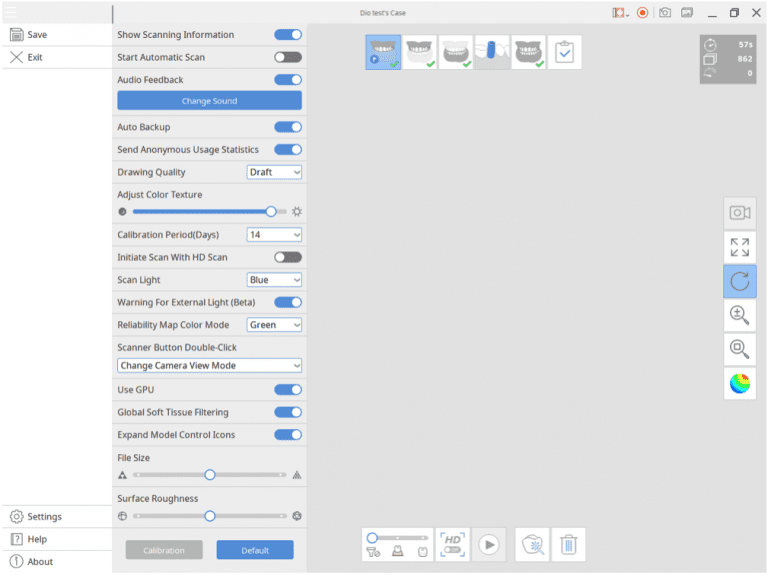Click the tooth smart selection tool

pos(533,545)
